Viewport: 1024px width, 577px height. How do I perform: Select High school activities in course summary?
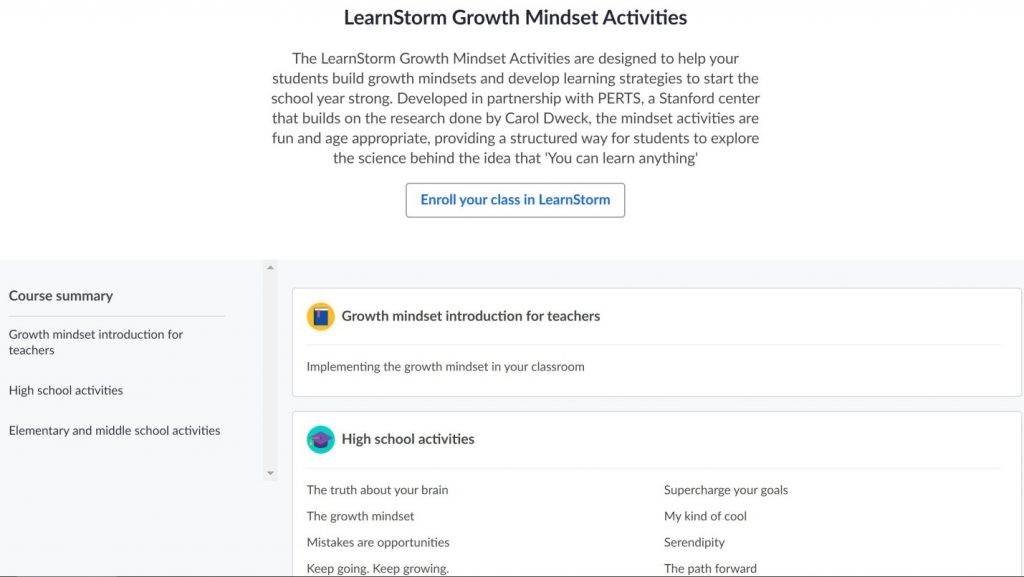(66, 390)
